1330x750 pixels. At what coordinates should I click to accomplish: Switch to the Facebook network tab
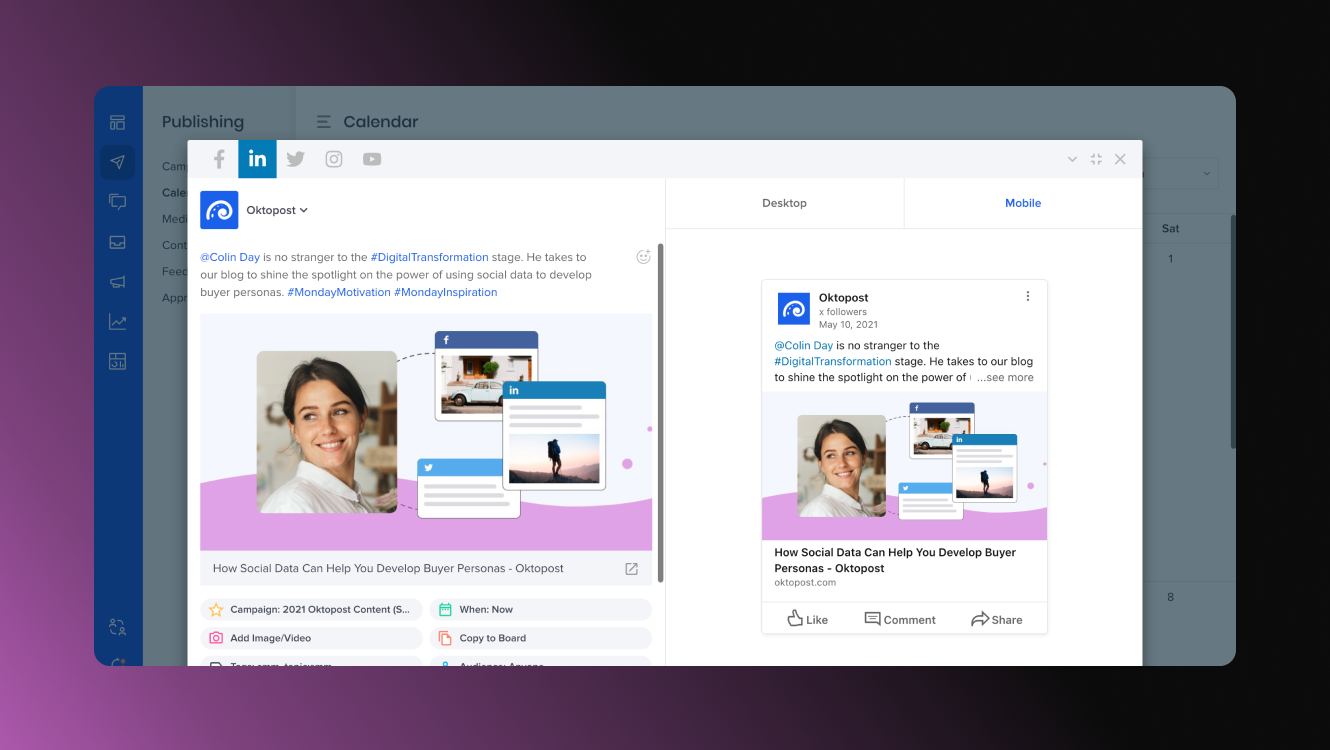[219, 159]
